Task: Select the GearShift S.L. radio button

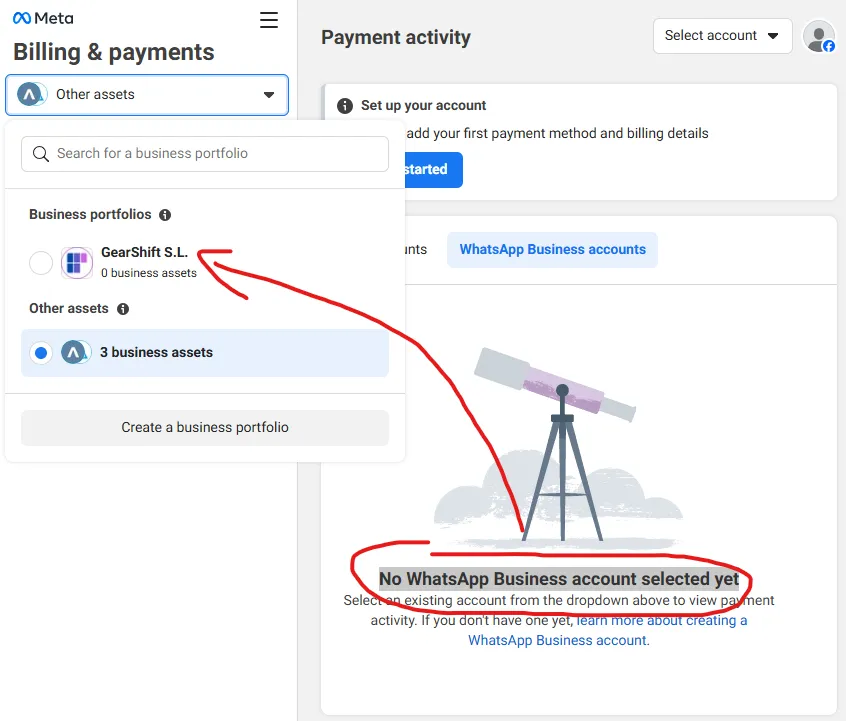Action: (x=41, y=263)
